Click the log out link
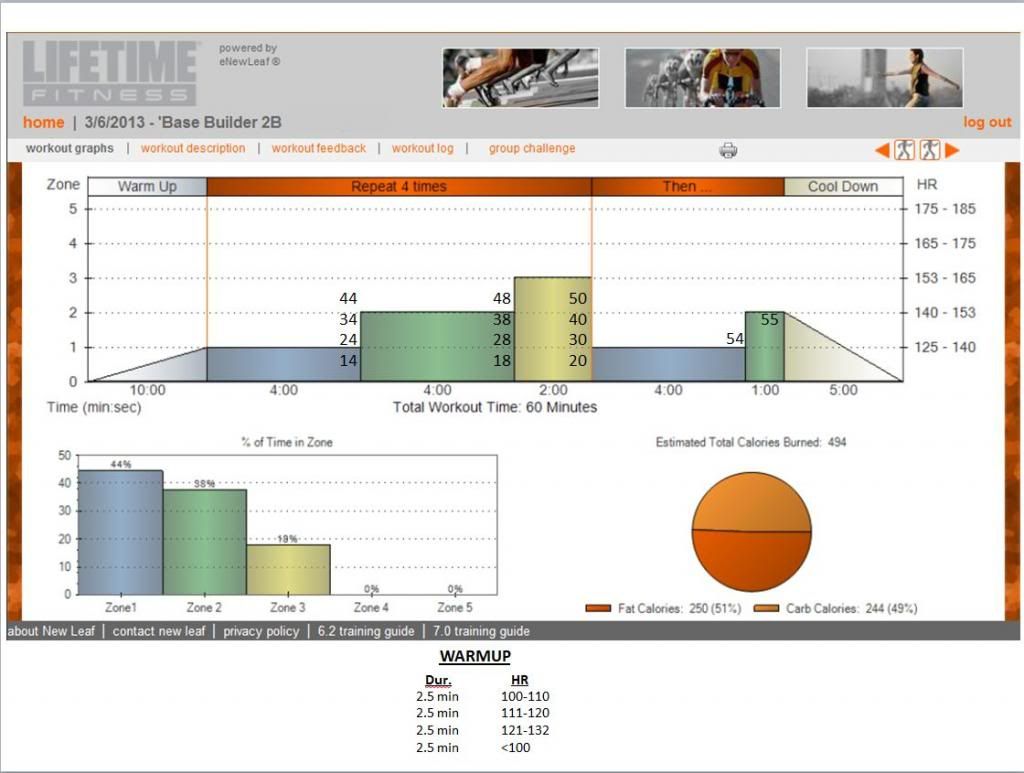The image size is (1024, 773). click(x=987, y=122)
